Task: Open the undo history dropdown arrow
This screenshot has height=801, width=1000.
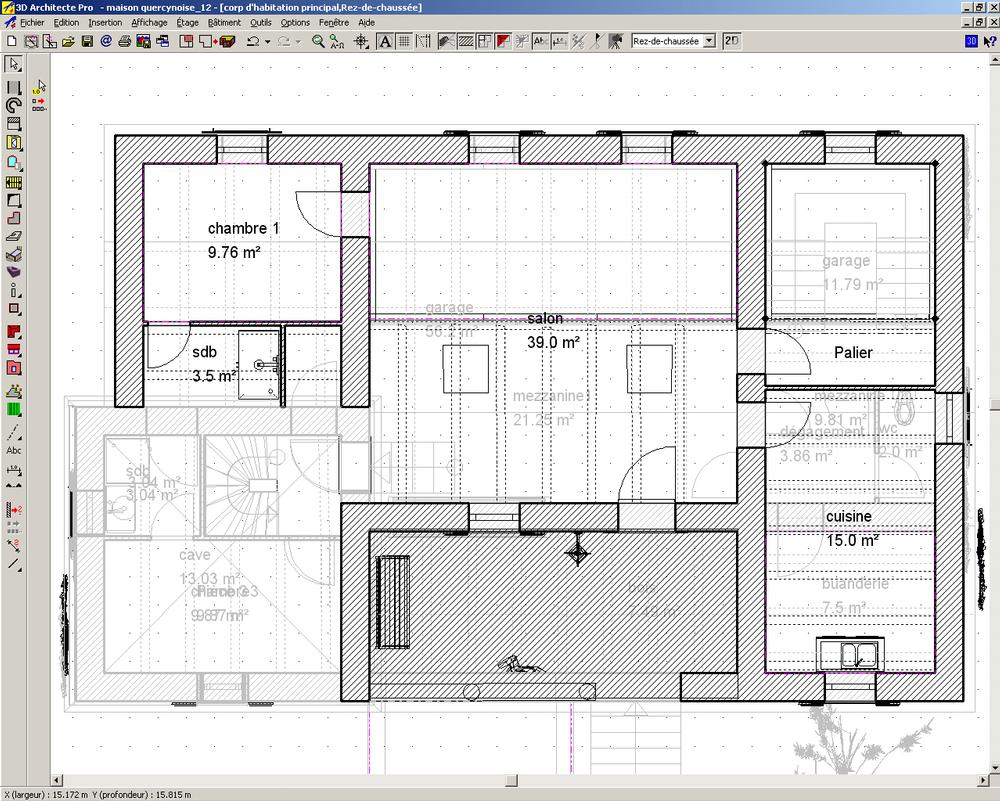Action: click(267, 42)
